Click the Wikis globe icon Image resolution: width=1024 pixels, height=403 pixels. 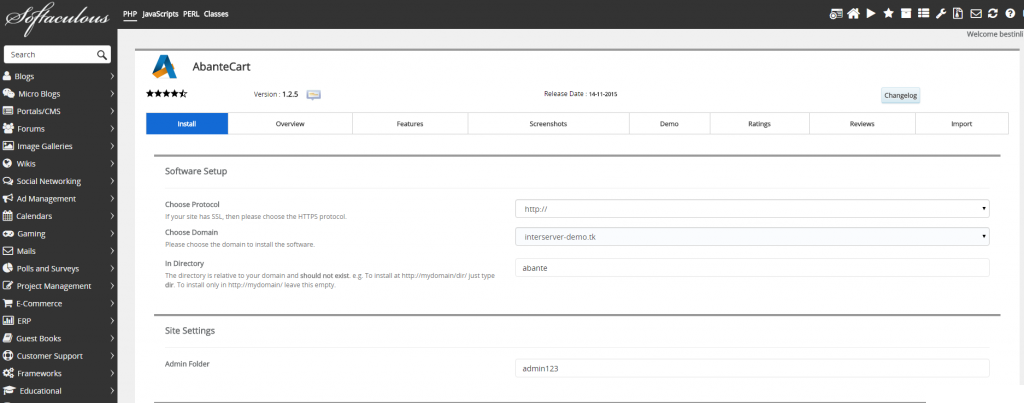click(x=8, y=163)
